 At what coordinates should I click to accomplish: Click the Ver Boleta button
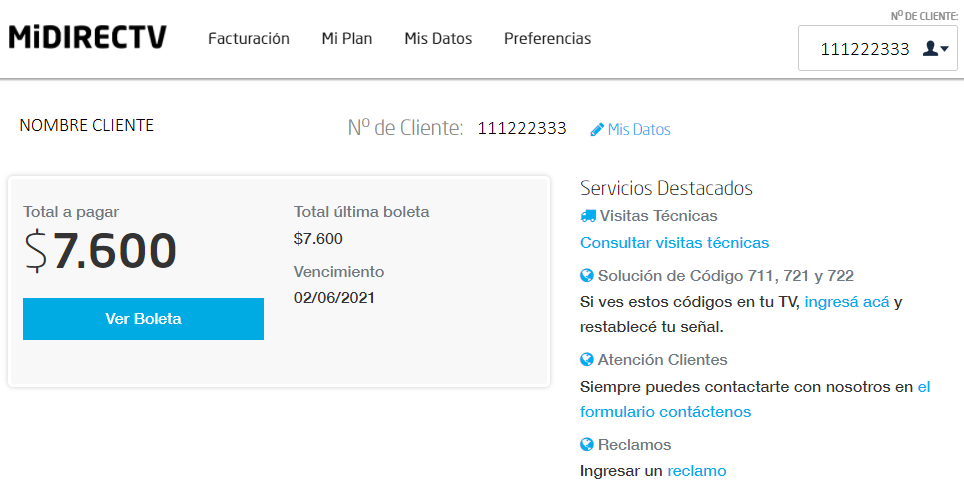point(143,319)
